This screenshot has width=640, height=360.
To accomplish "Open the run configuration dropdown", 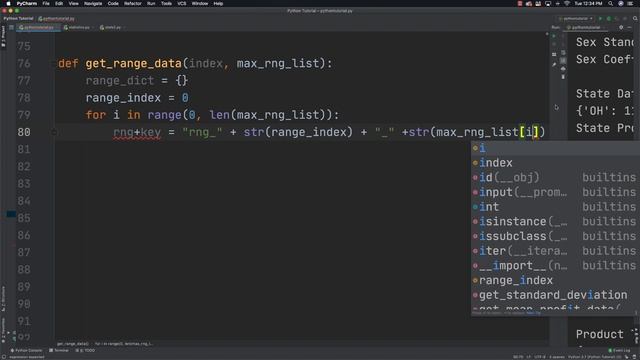I will point(576,18).
